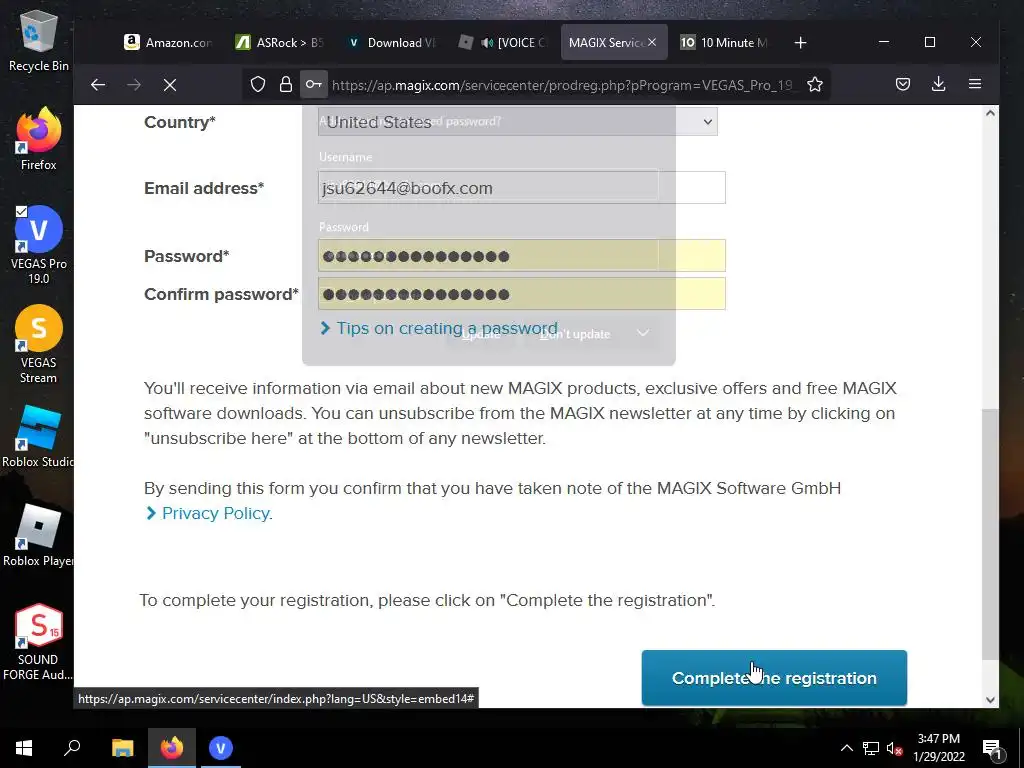The image size is (1024, 768).
Task: Open the Roblox Studio desktop shortcut
Action: 38,436
